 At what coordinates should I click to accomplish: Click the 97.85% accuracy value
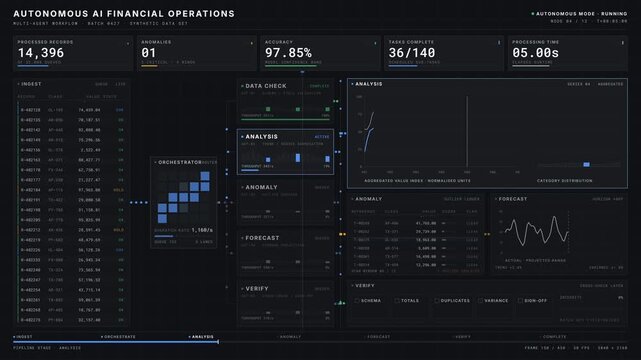tap(288, 53)
